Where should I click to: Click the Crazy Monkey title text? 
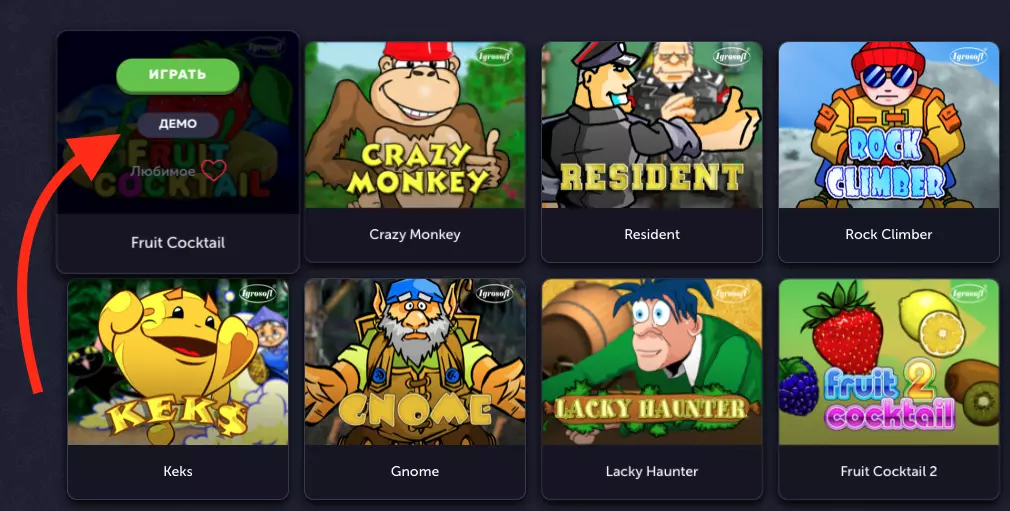coord(415,235)
